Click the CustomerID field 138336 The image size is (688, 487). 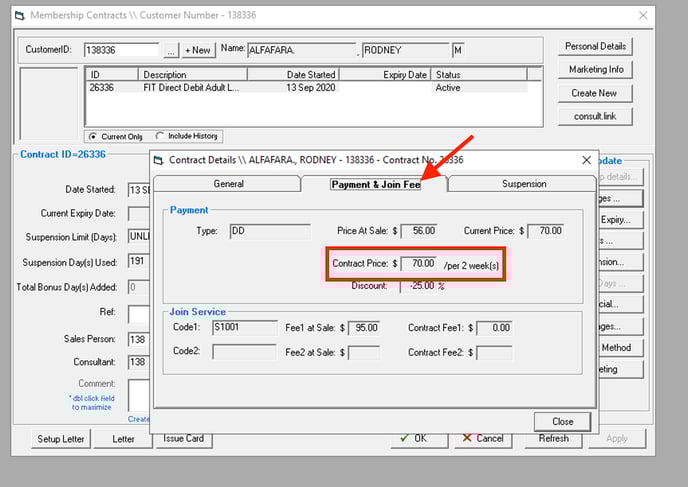coord(122,50)
